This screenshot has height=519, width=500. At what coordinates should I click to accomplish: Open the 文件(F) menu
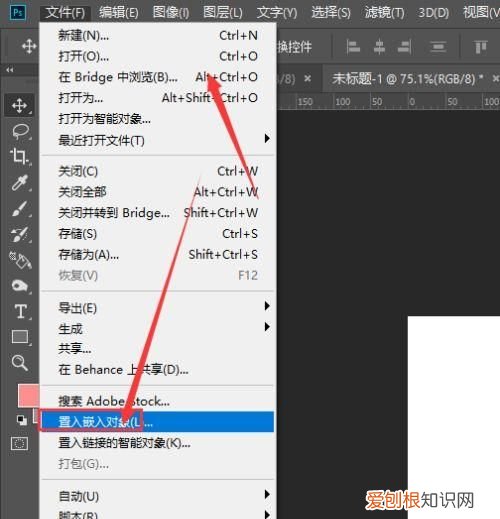(x=65, y=13)
